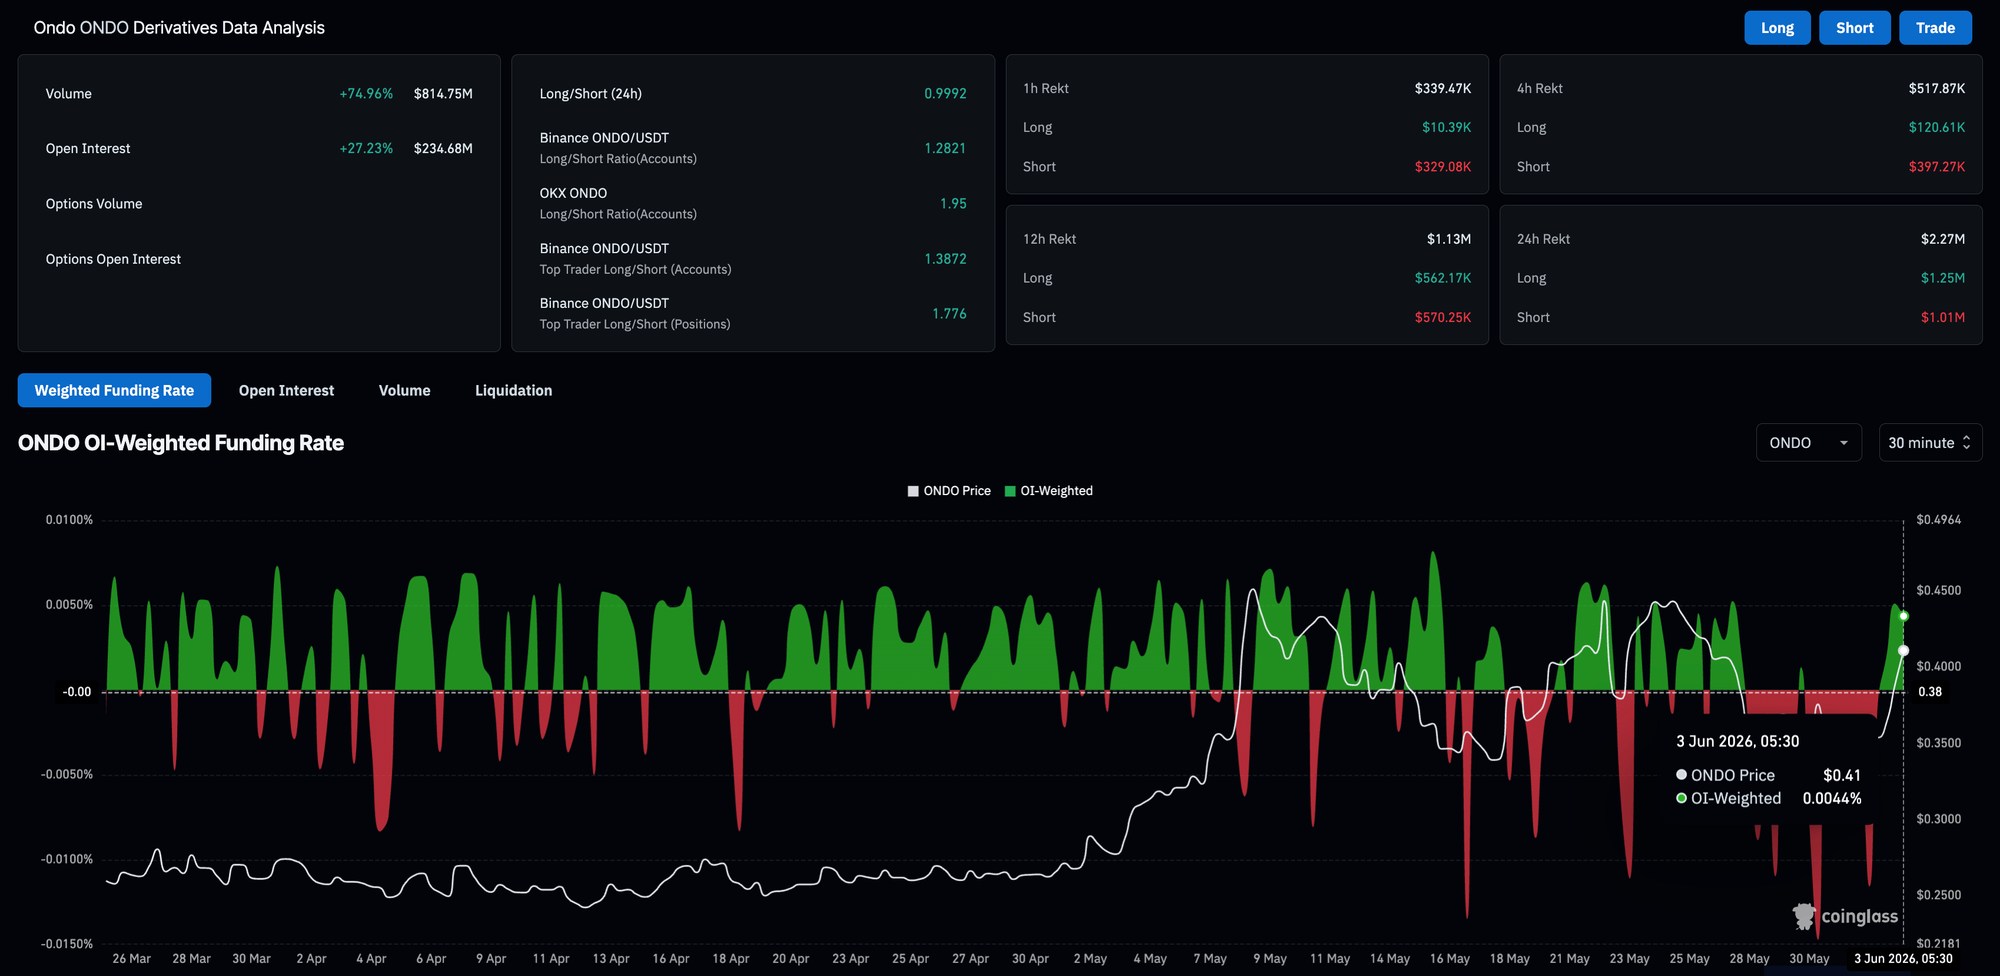
Task: Click the Top Trader accounts ratio 1.3872
Action: (x=945, y=259)
